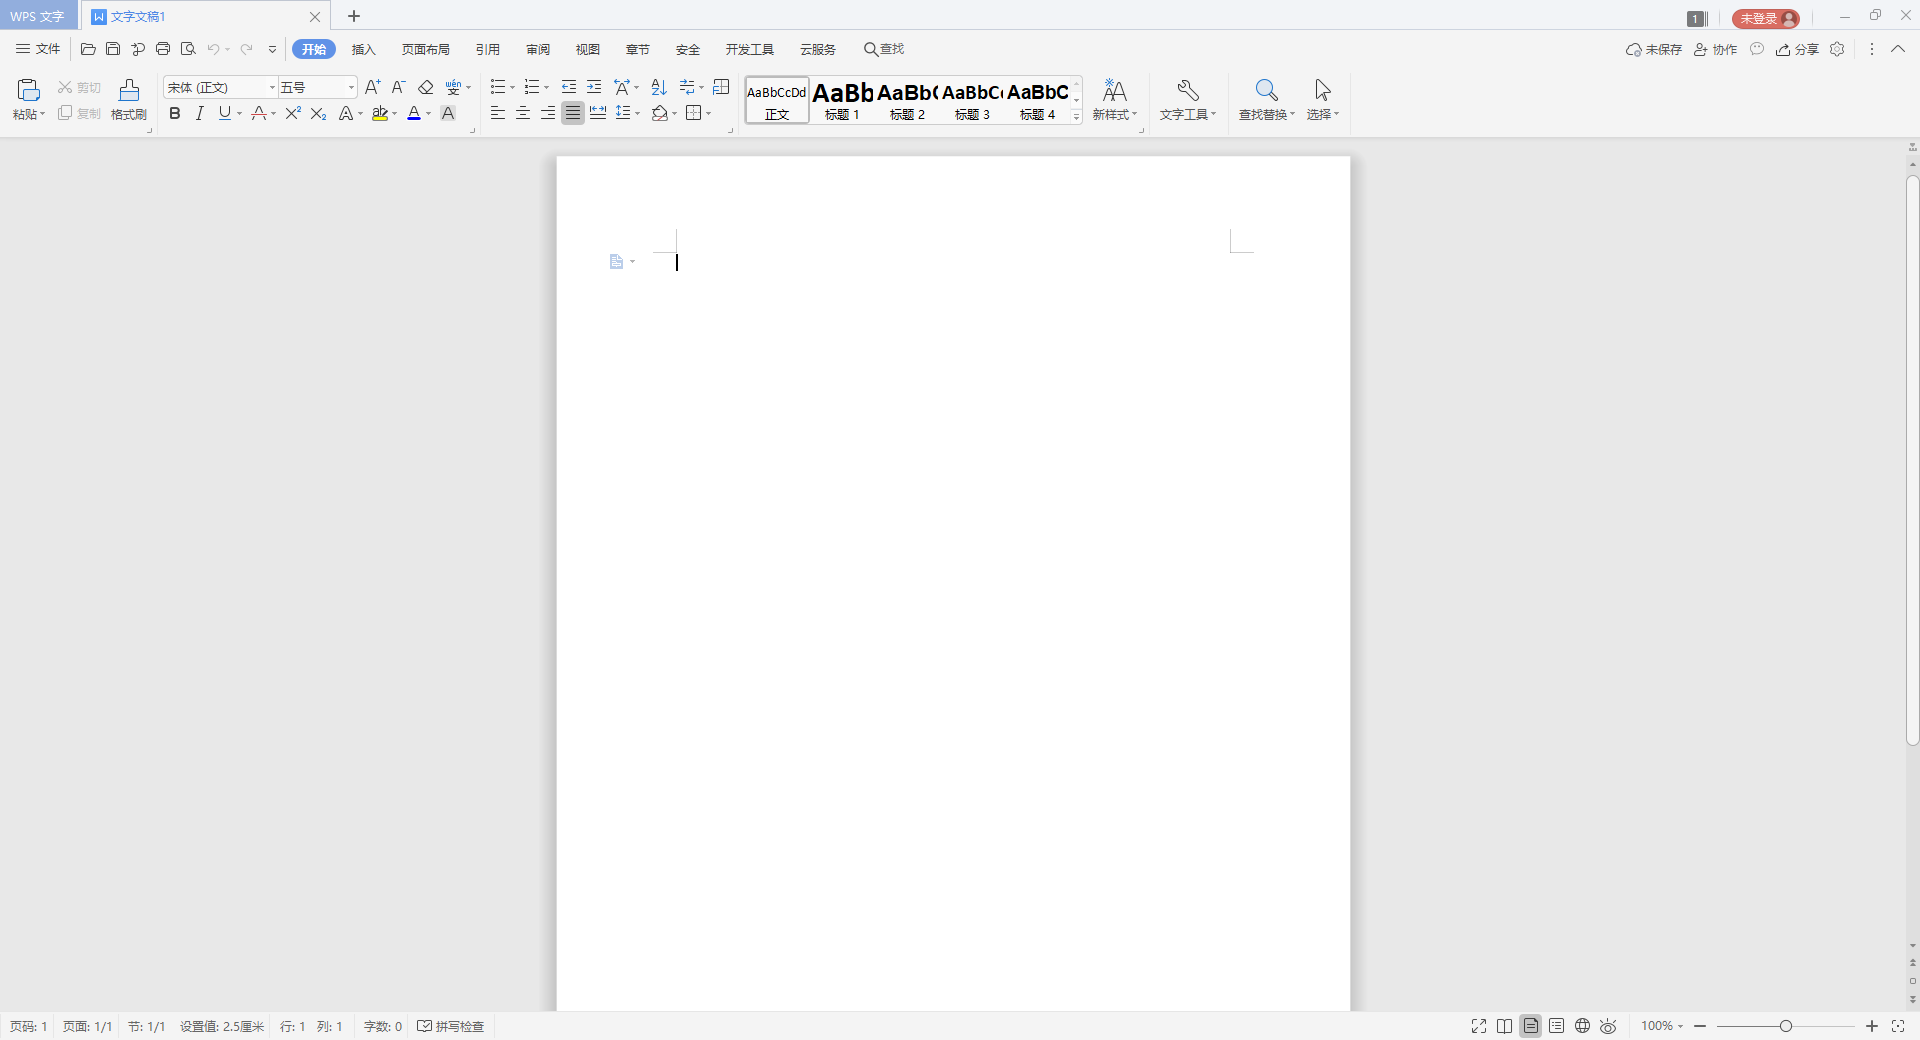1920x1040 pixels.
Task: Click the 未保存 unsaved cloud button
Action: pyautogui.click(x=1654, y=49)
